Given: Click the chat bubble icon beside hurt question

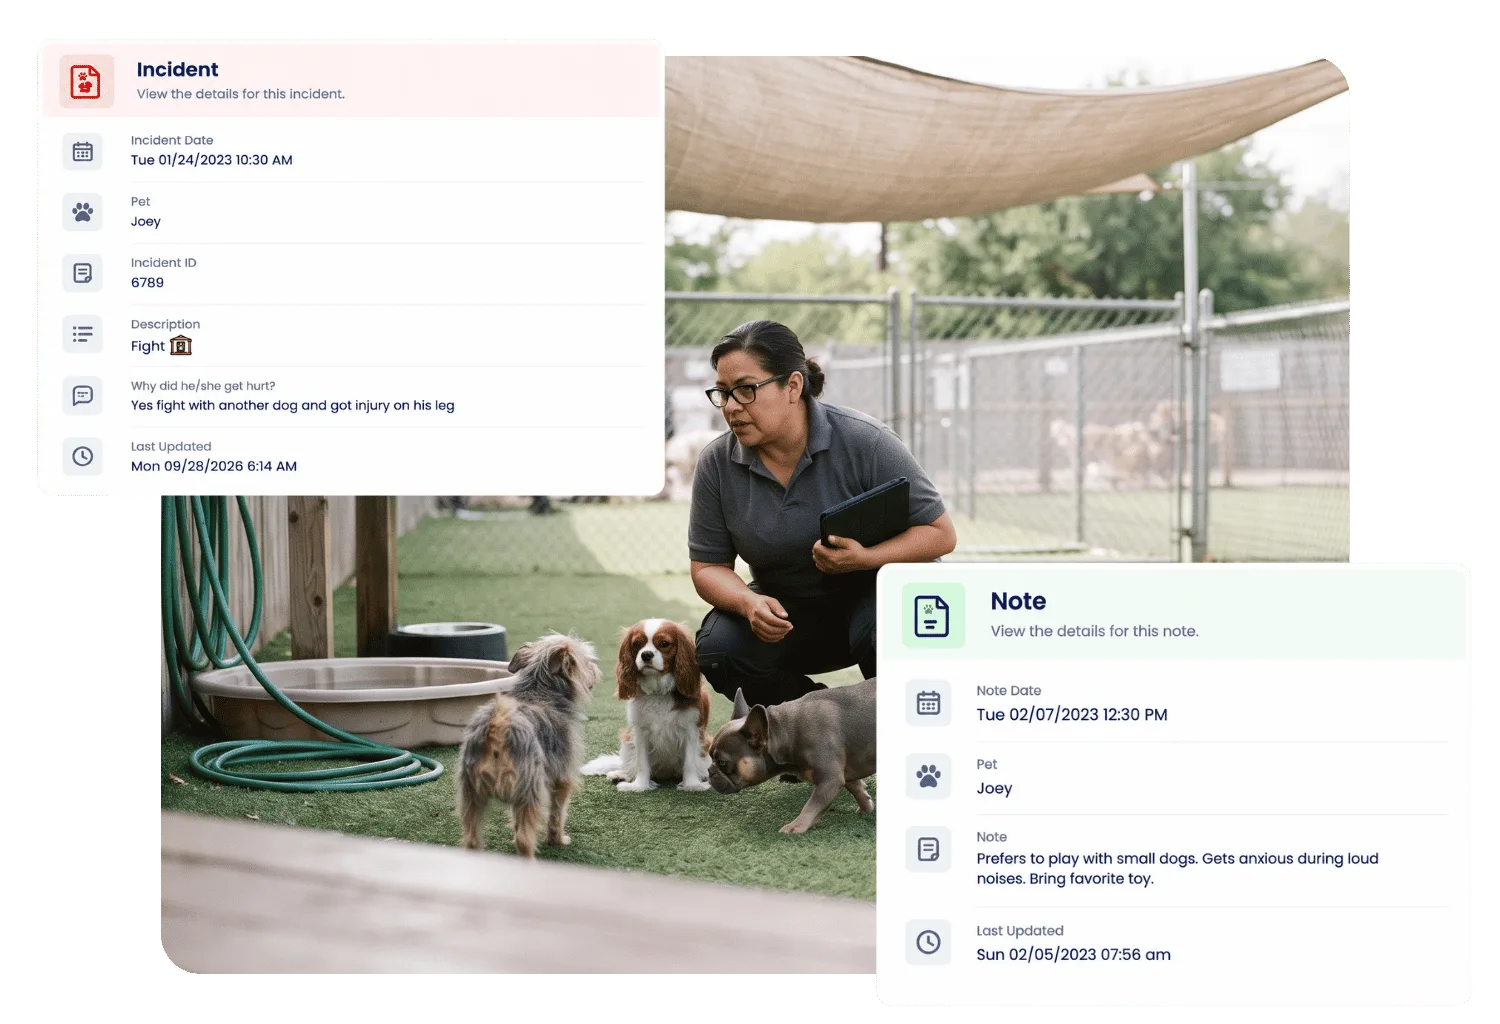Looking at the screenshot, I should coord(83,395).
